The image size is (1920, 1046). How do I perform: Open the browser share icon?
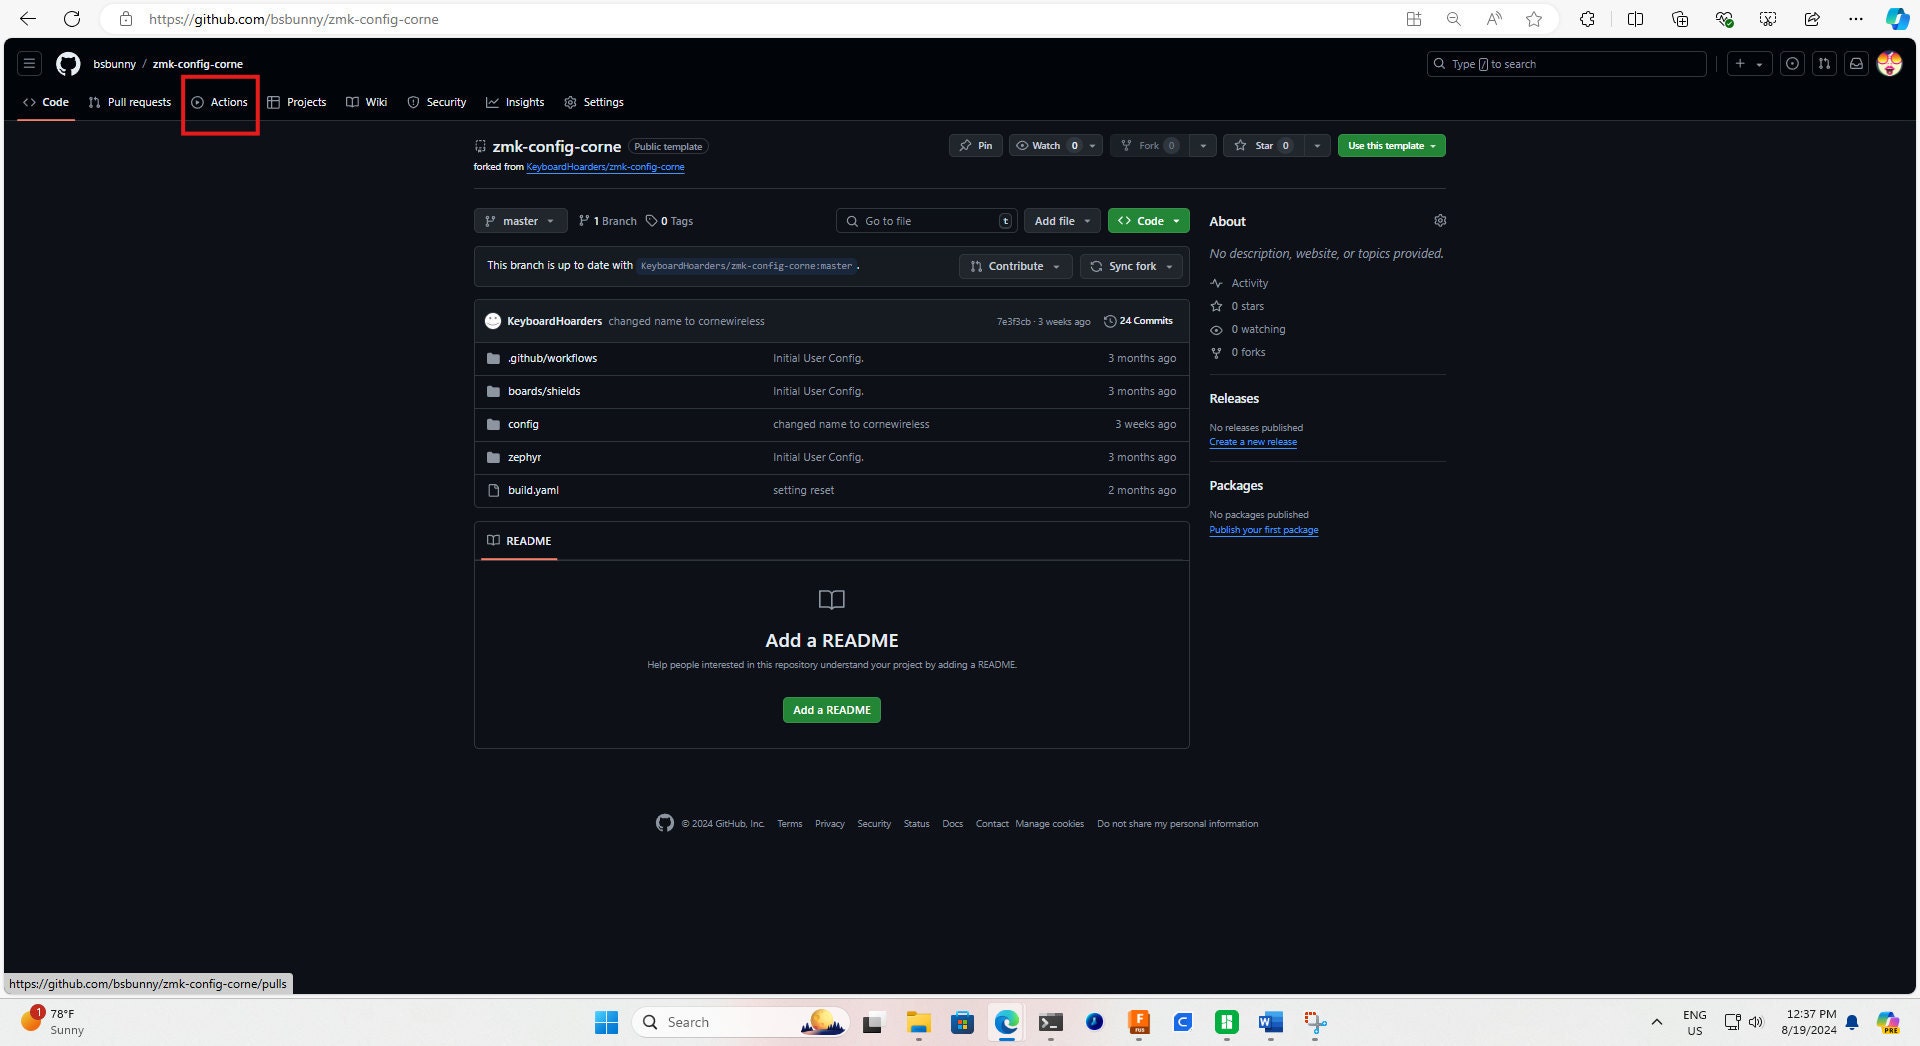point(1812,19)
